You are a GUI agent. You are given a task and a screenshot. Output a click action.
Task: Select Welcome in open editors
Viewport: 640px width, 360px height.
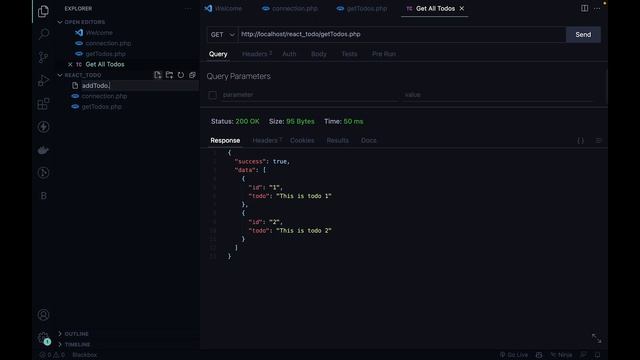pyautogui.click(x=99, y=33)
